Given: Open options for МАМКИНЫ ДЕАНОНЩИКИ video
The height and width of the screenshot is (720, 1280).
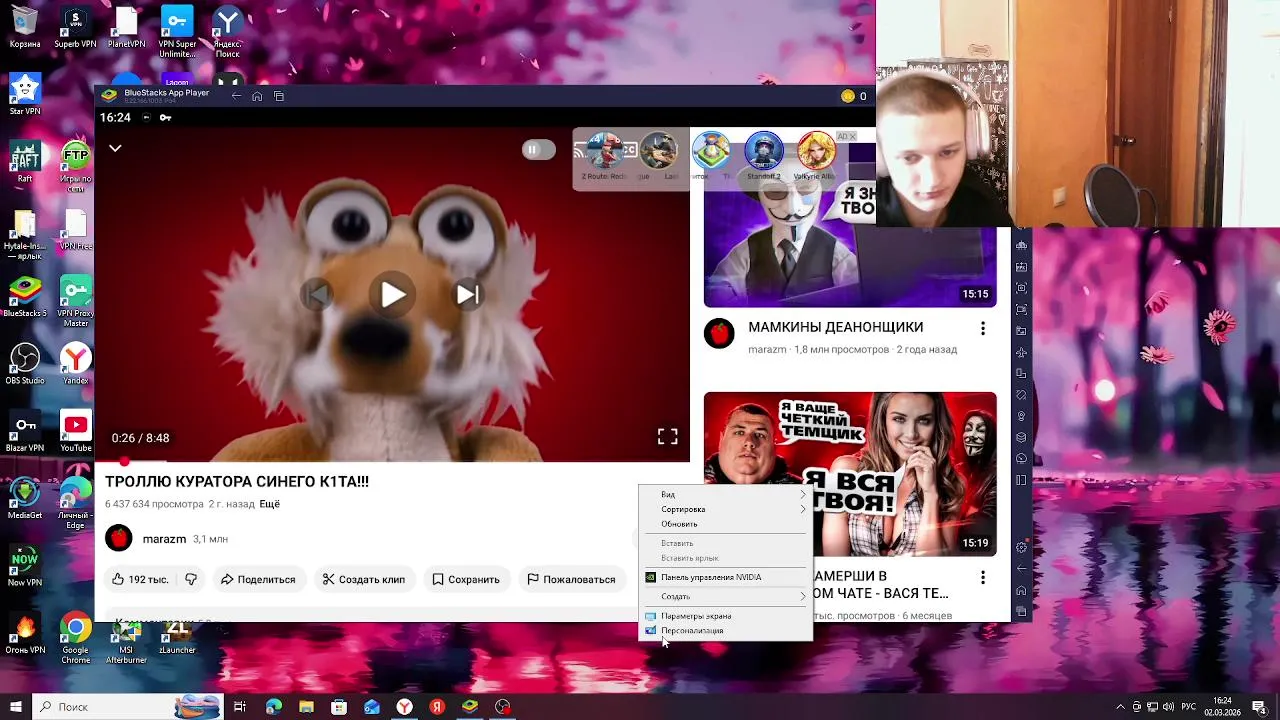Looking at the screenshot, I should pyautogui.click(x=983, y=329).
